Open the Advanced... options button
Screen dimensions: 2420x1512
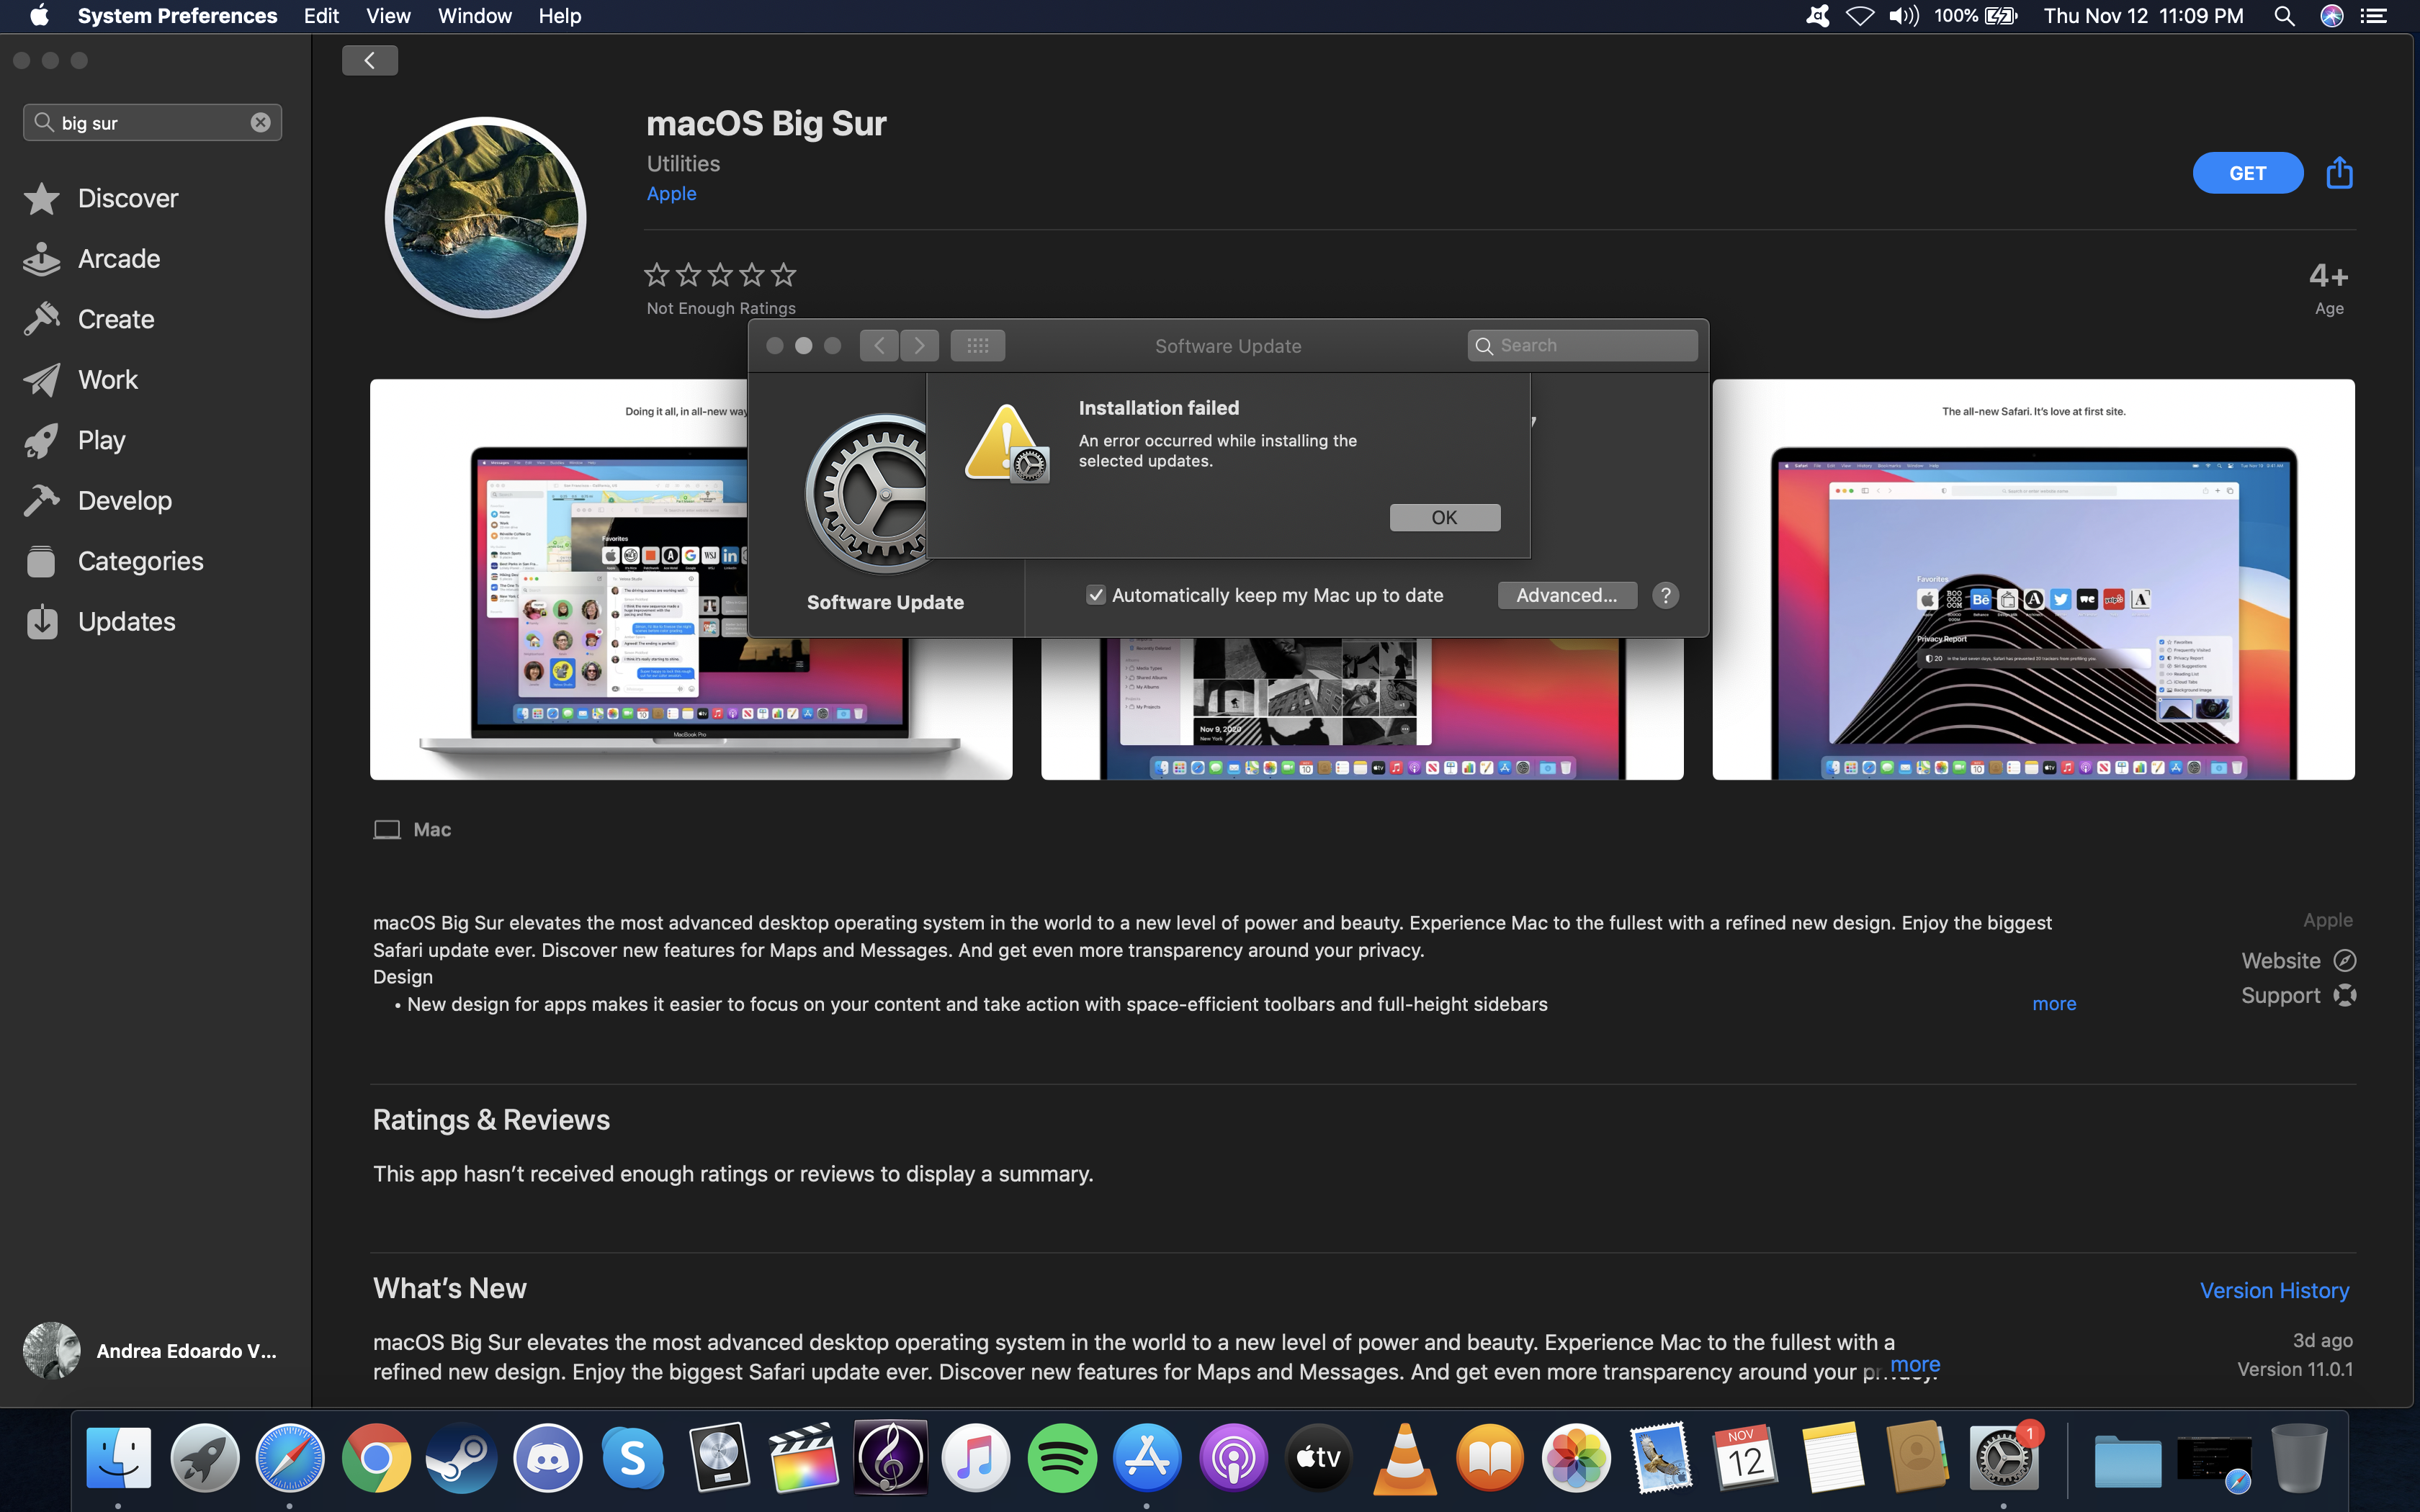point(1566,596)
